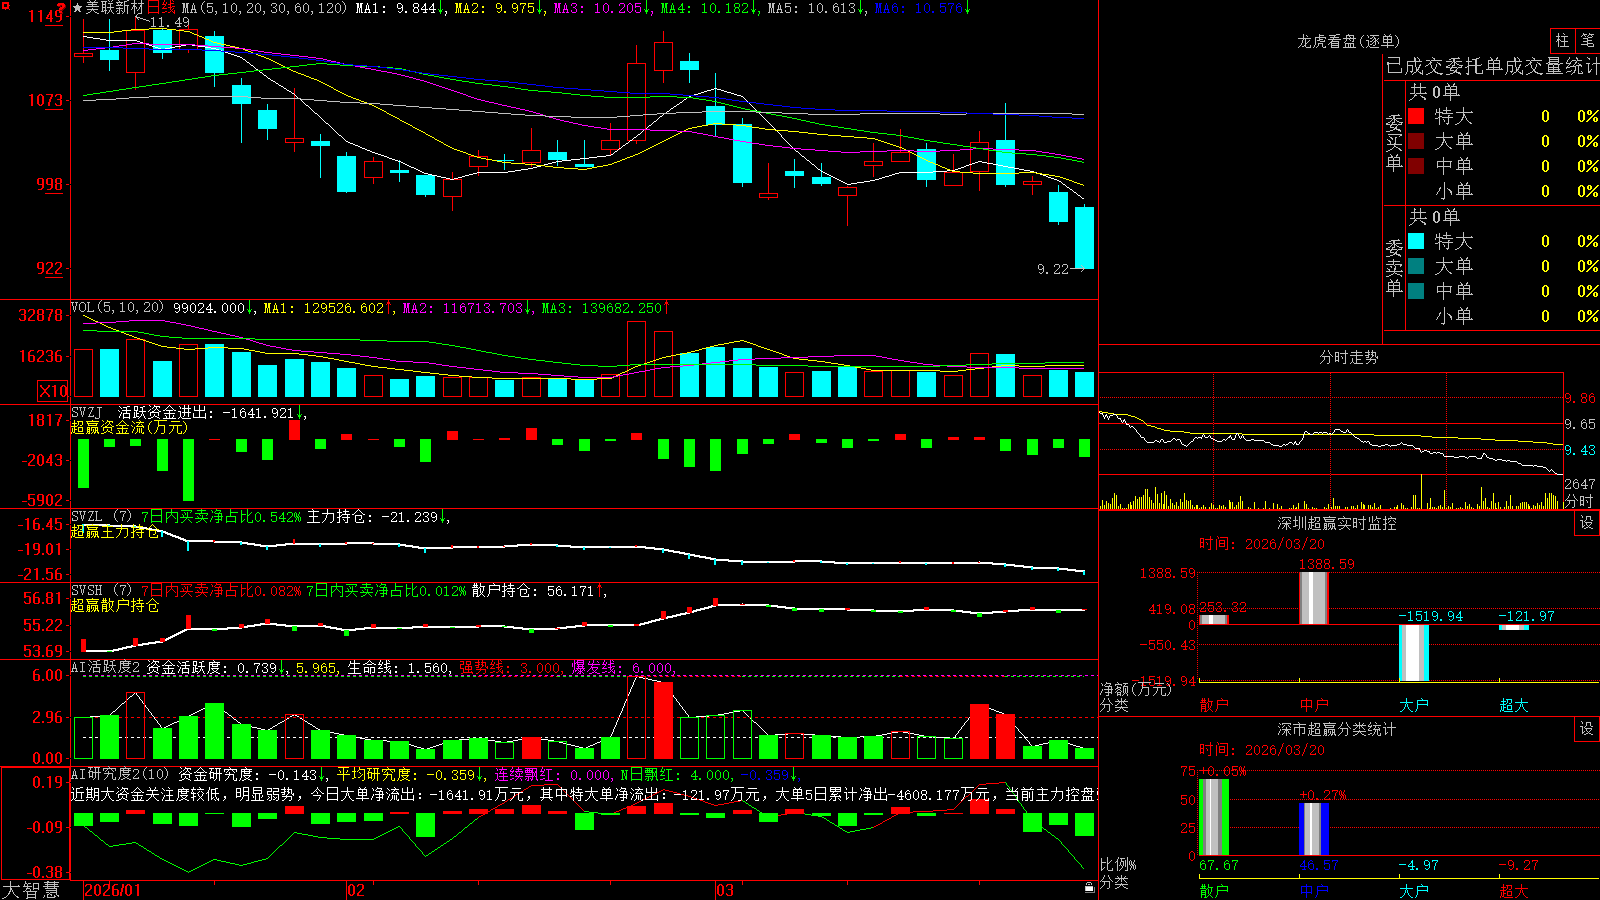
Task: Click the 日线 period label
Action: point(160,8)
